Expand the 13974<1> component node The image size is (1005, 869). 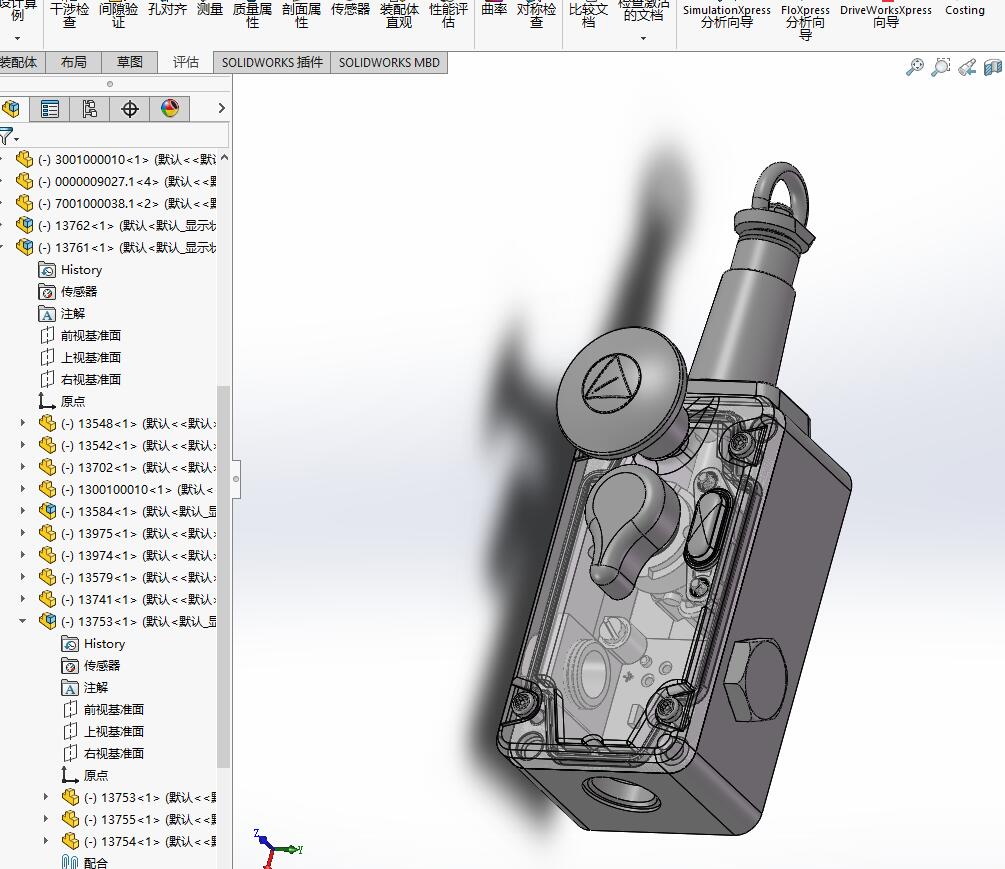coord(23,555)
